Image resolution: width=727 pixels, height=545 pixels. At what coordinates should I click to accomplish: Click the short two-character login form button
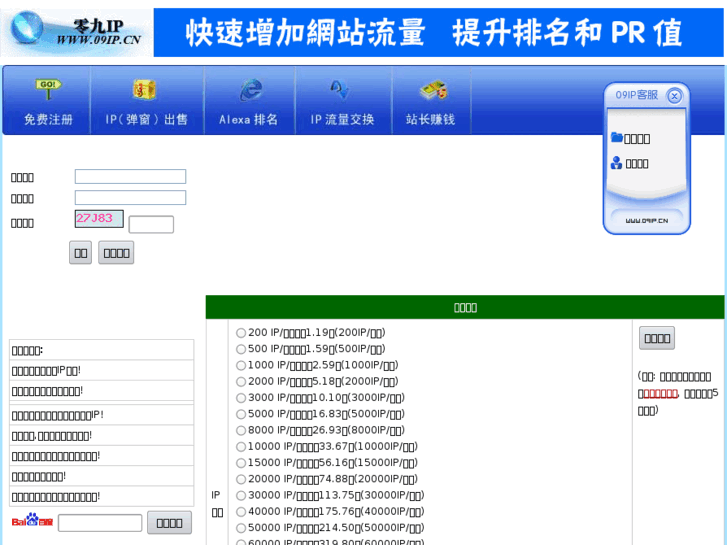click(x=81, y=253)
